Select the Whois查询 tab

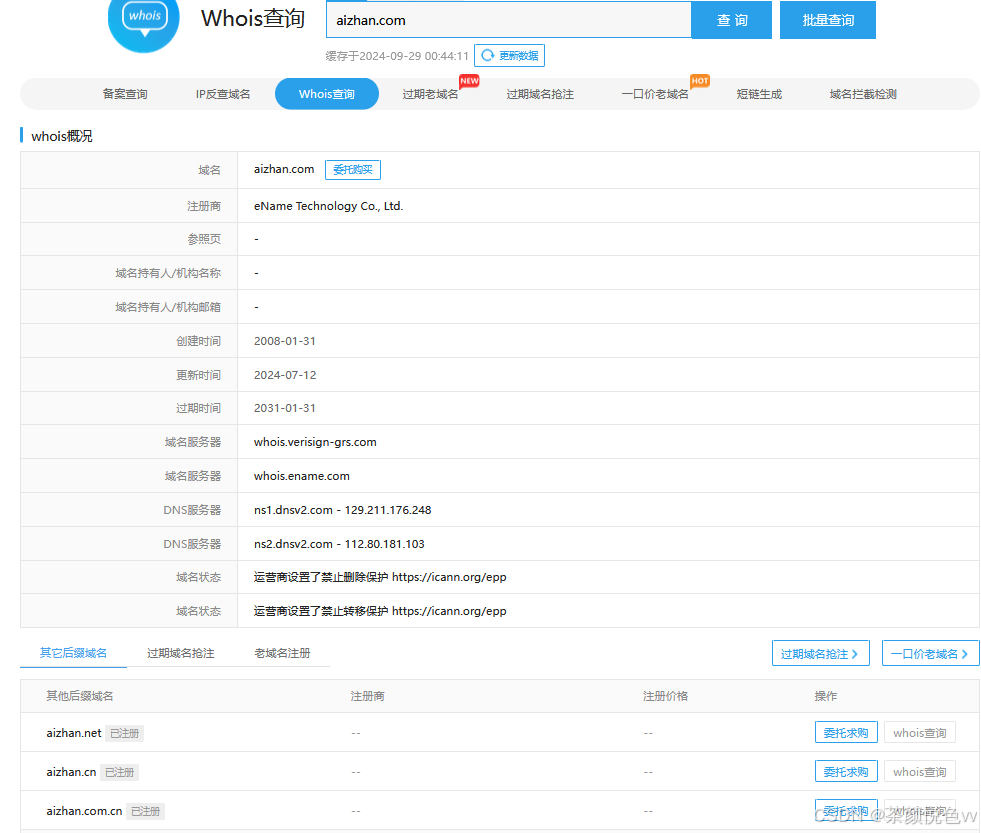327,94
